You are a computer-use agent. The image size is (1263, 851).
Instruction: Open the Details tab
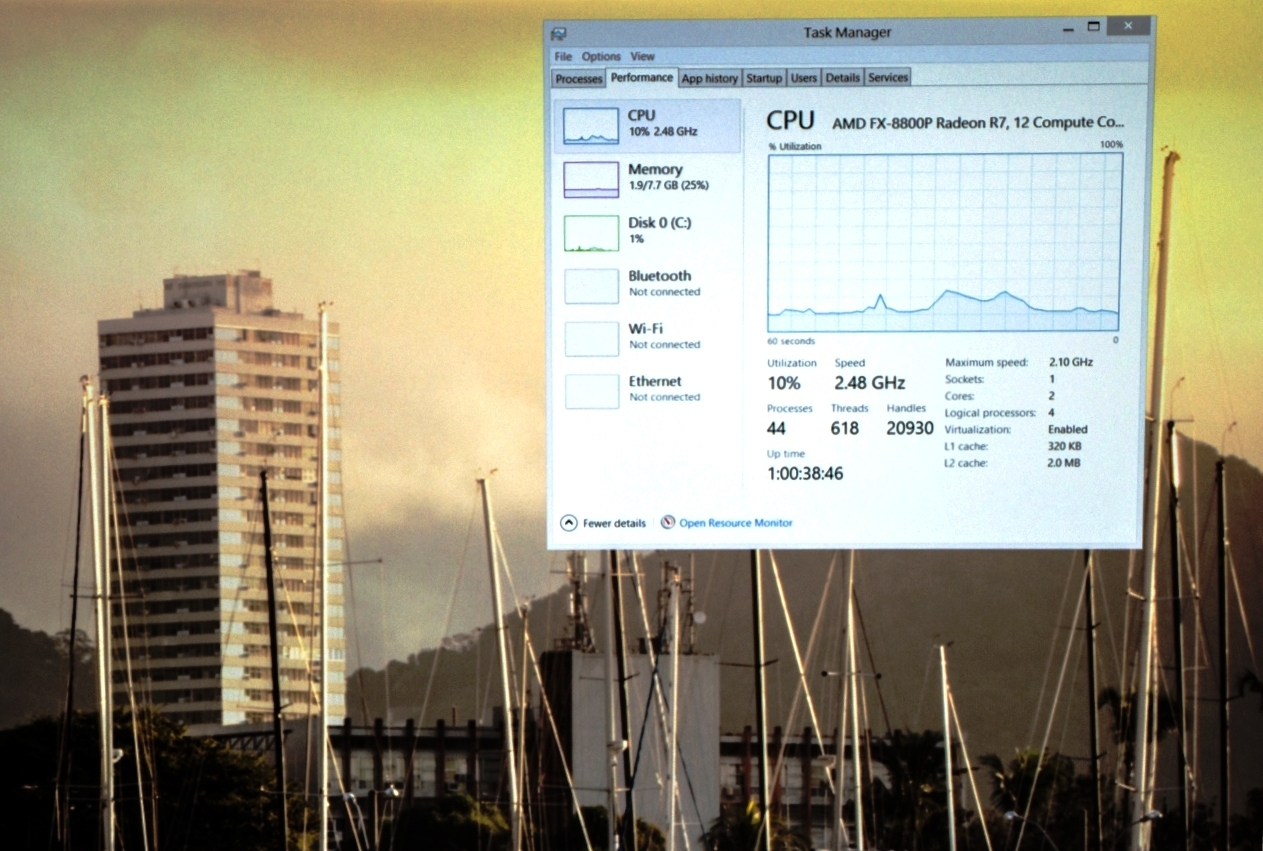pos(843,78)
